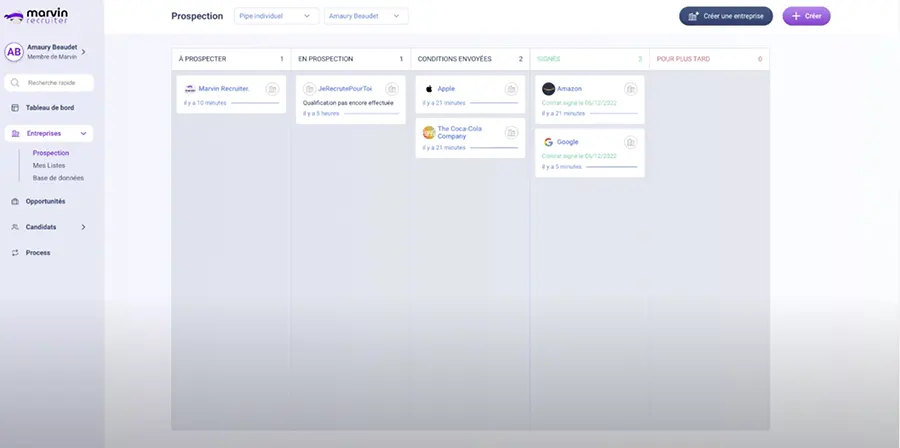Click the Apple logo
Viewport: 900px width, 448px height.
[x=429, y=89]
